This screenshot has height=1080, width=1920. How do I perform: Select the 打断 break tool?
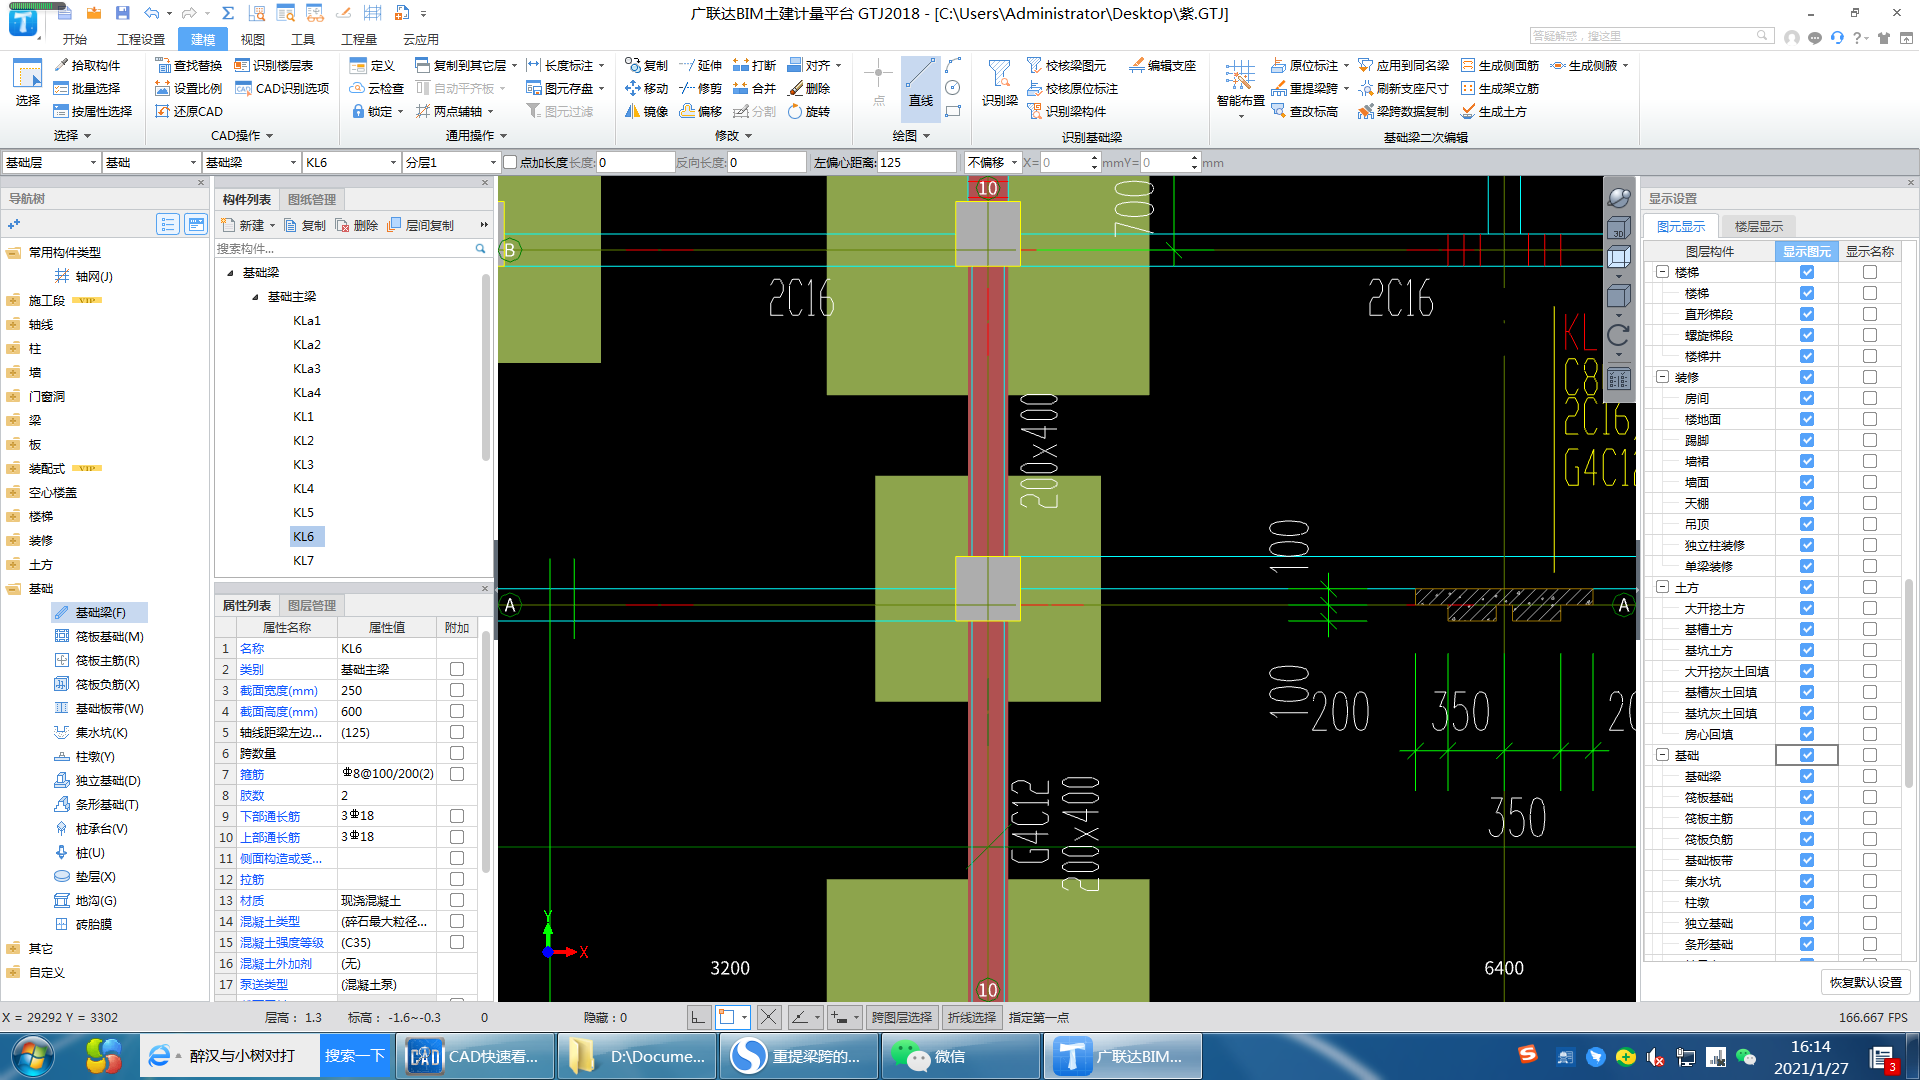coord(754,65)
